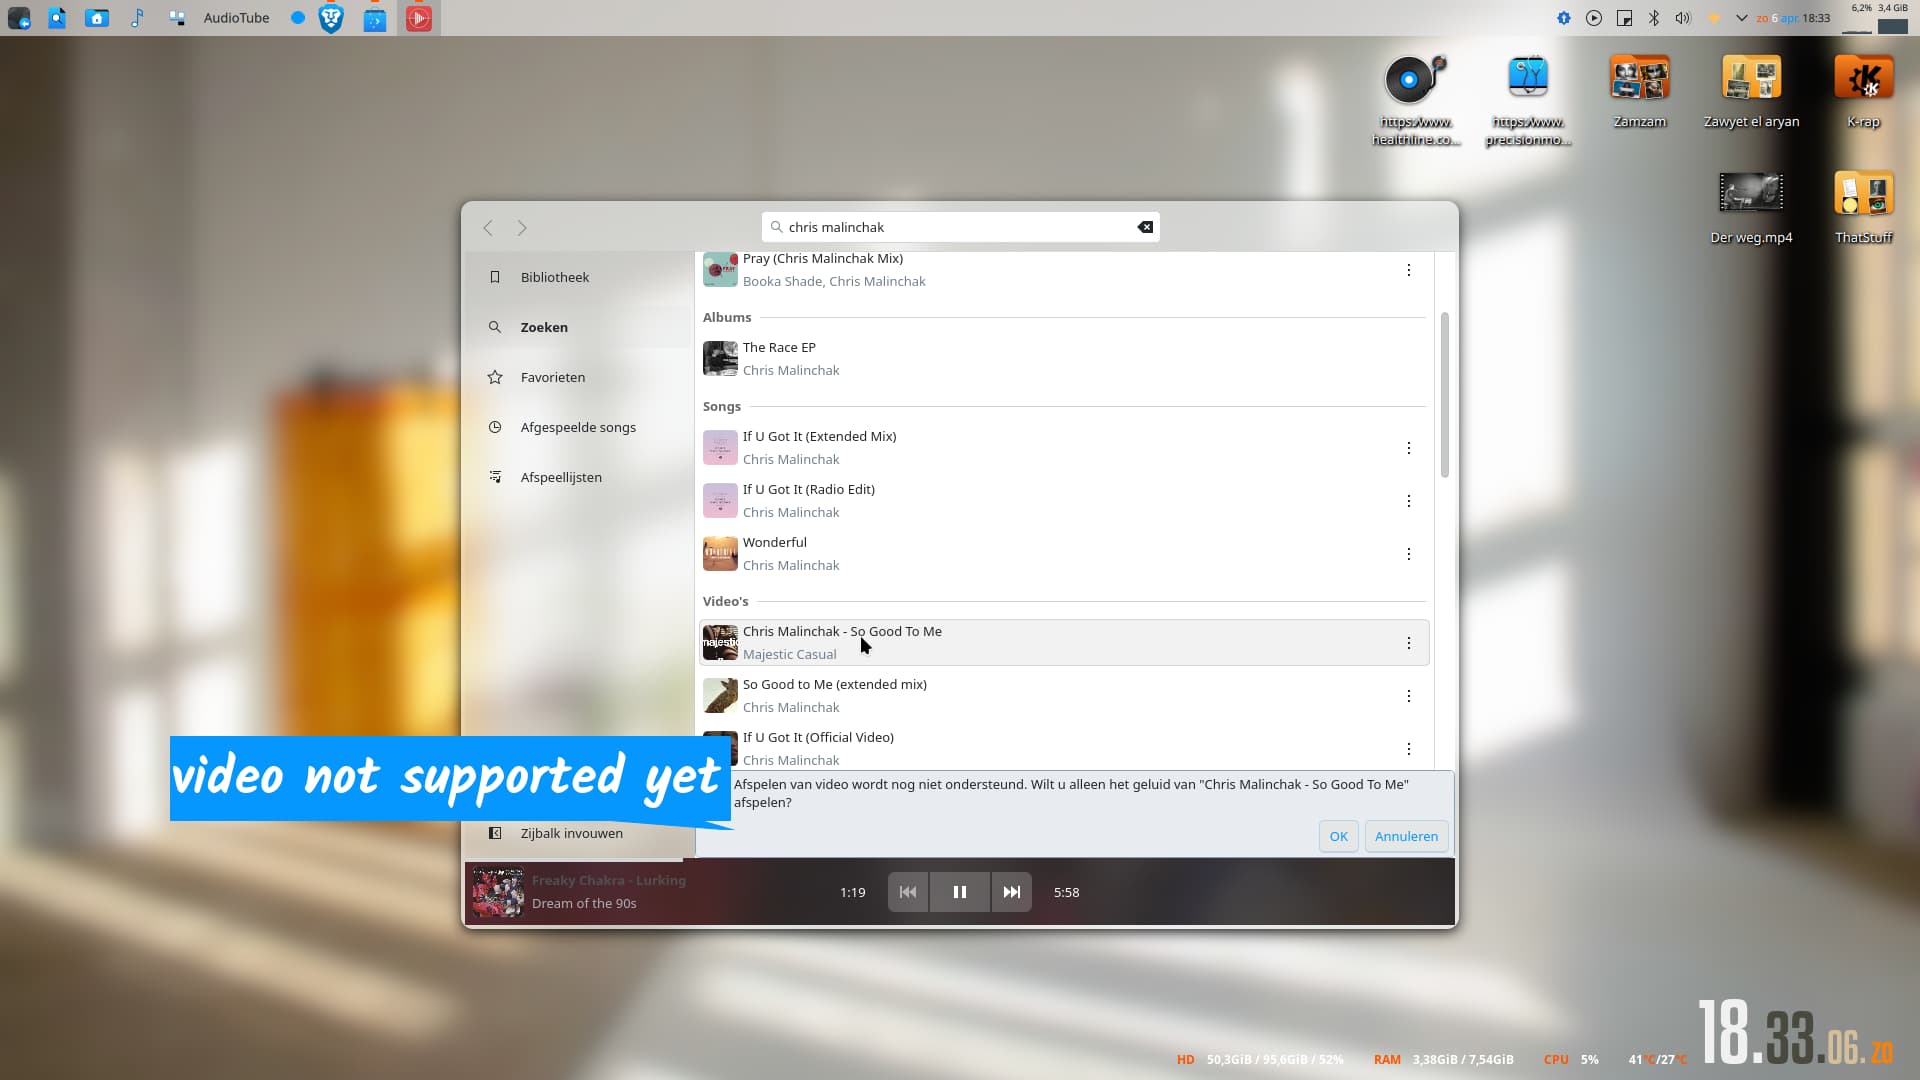This screenshot has width=1920, height=1080.
Task: Open Der weg.mp4 video file on desktop
Action: pyautogui.click(x=1752, y=208)
